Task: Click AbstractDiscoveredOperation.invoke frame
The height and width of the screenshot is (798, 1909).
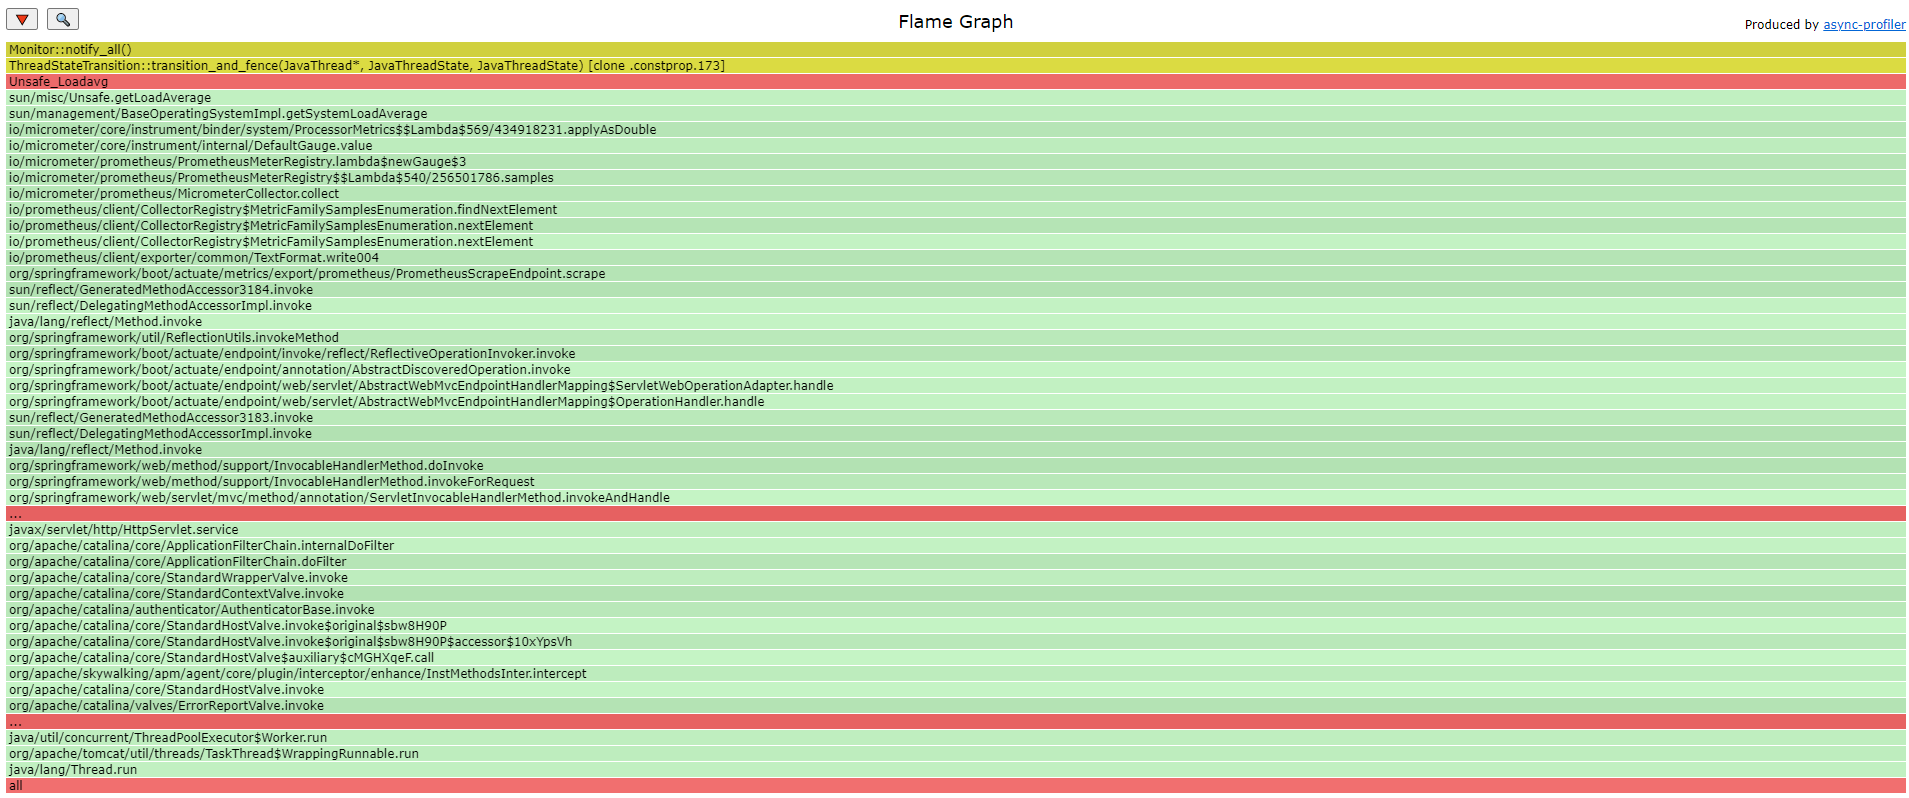Action: click(955, 370)
